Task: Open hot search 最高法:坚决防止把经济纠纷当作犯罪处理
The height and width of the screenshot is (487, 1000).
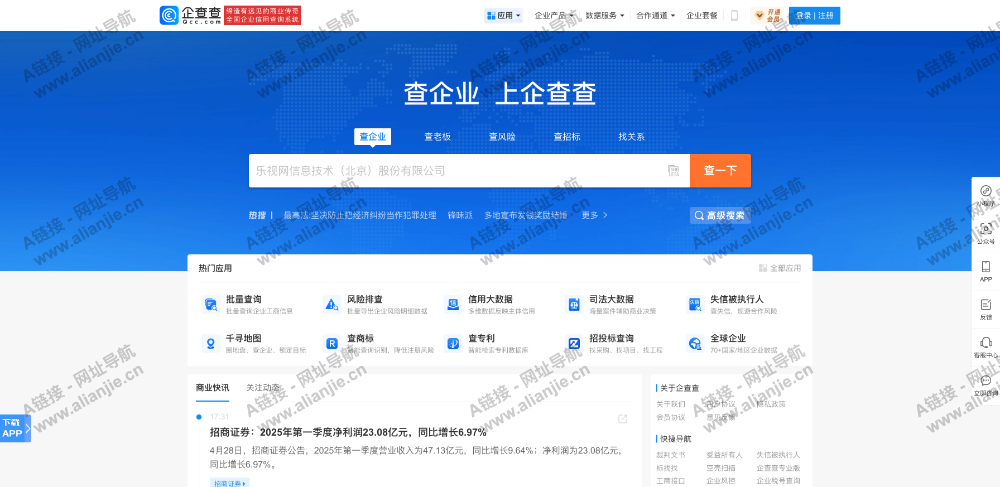Action: [360, 215]
